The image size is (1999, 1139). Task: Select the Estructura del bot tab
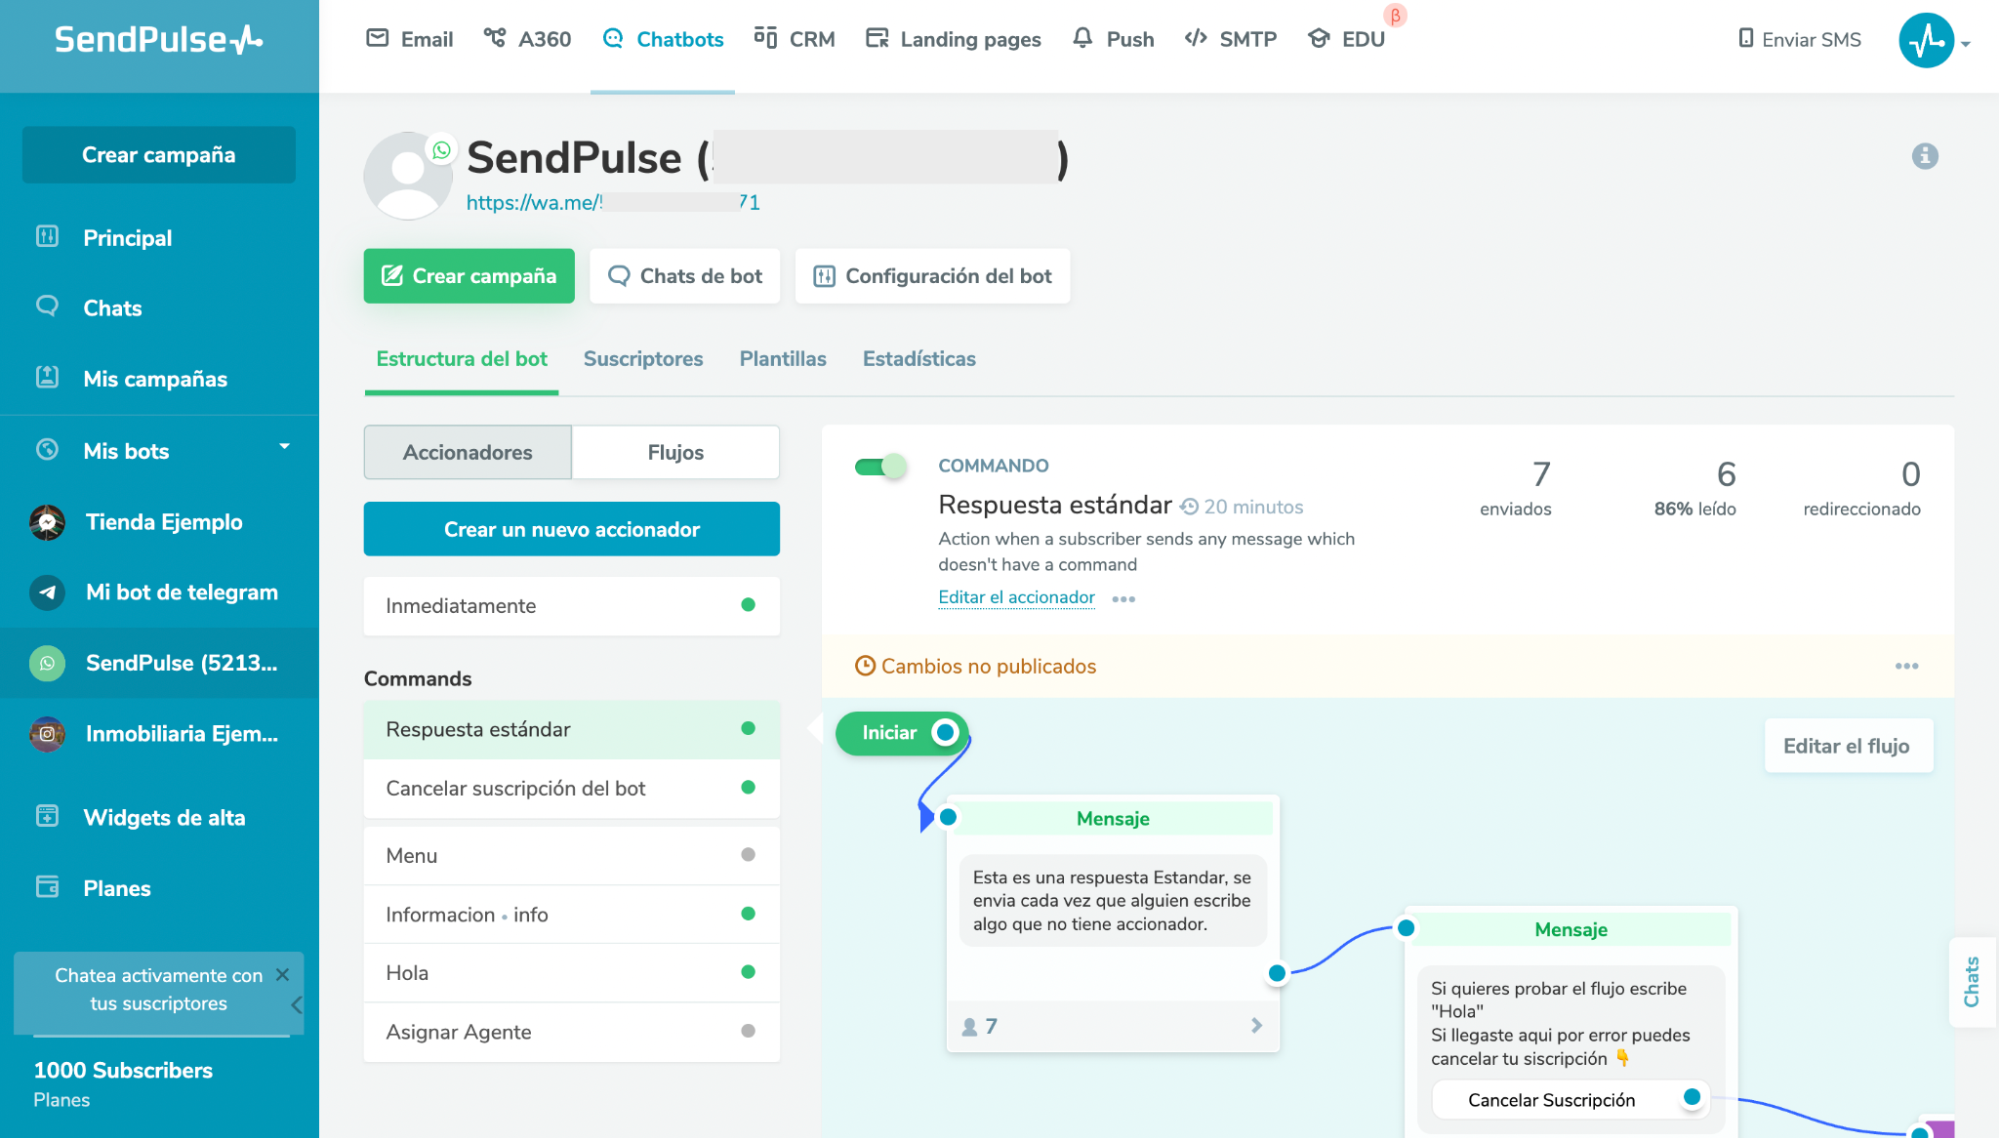pos(462,359)
